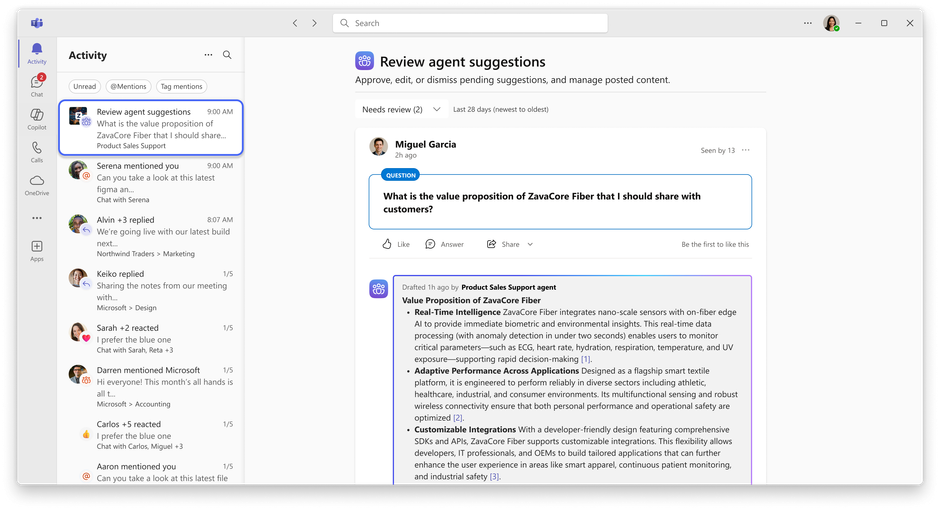Image resolution: width=940 pixels, height=510 pixels.
Task: Click Serena's avatar in activity list
Action: point(78,170)
